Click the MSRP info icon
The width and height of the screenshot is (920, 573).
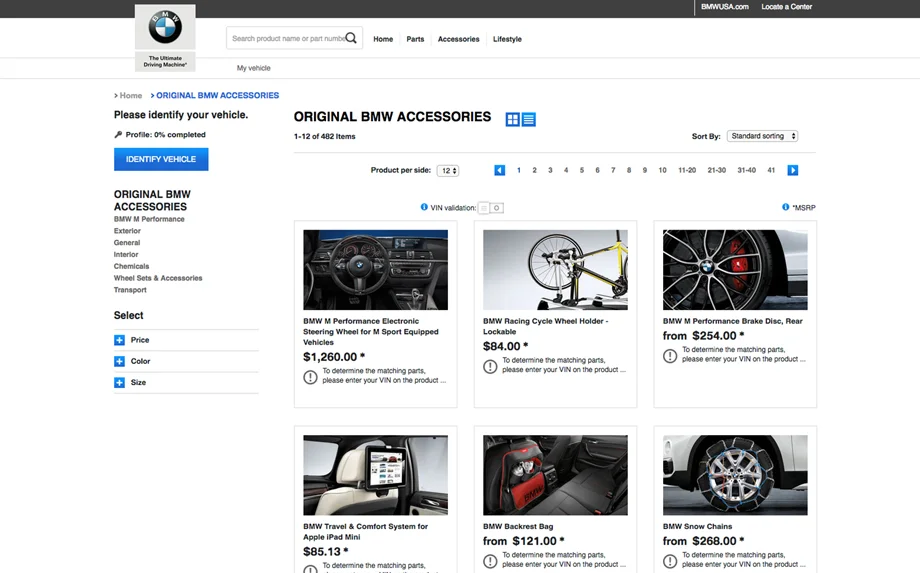786,207
